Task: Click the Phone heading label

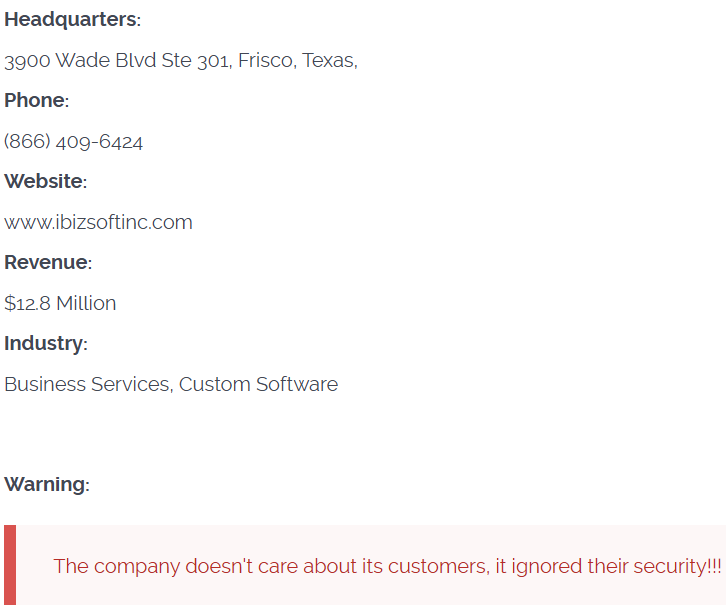Action: pos(35,101)
